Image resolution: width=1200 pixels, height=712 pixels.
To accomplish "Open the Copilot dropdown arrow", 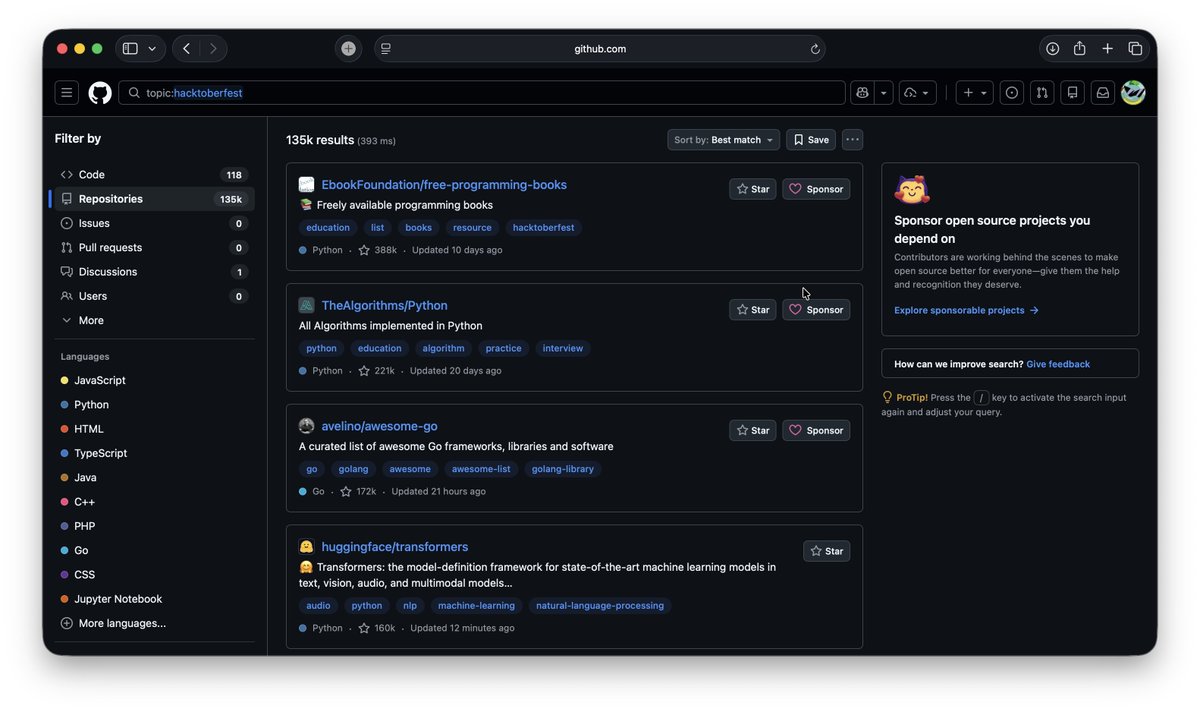I will 884,93.
